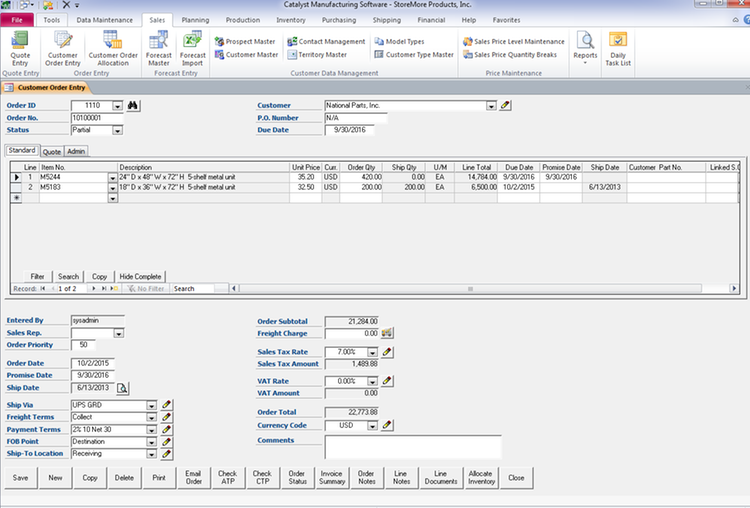Edit Sales Tax Rate with pencil icon
This screenshot has height=508, width=750.
387,352
